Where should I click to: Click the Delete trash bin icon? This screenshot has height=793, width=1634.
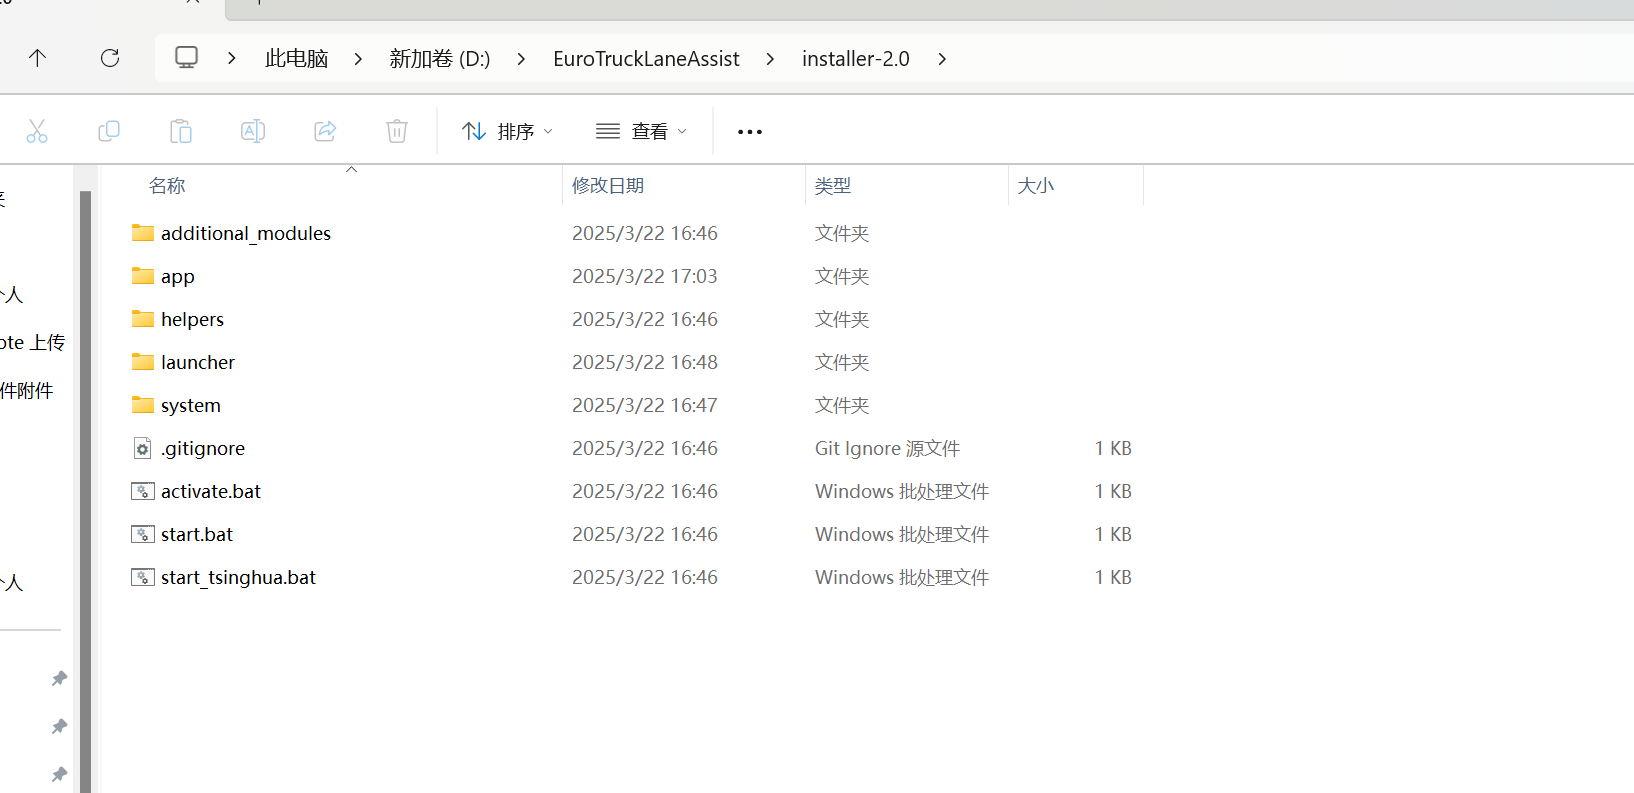pos(397,131)
